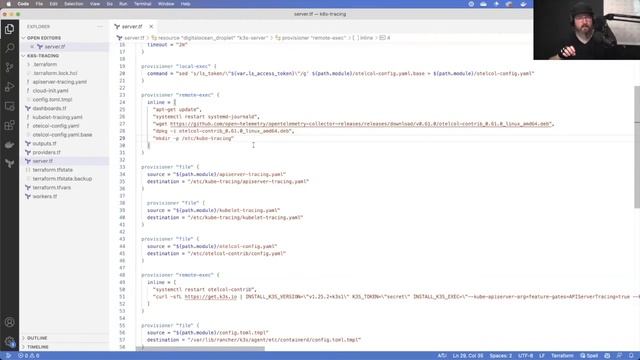Open the Edit menu
The width and height of the screenshot is (640, 360).
click(x=53, y=4)
